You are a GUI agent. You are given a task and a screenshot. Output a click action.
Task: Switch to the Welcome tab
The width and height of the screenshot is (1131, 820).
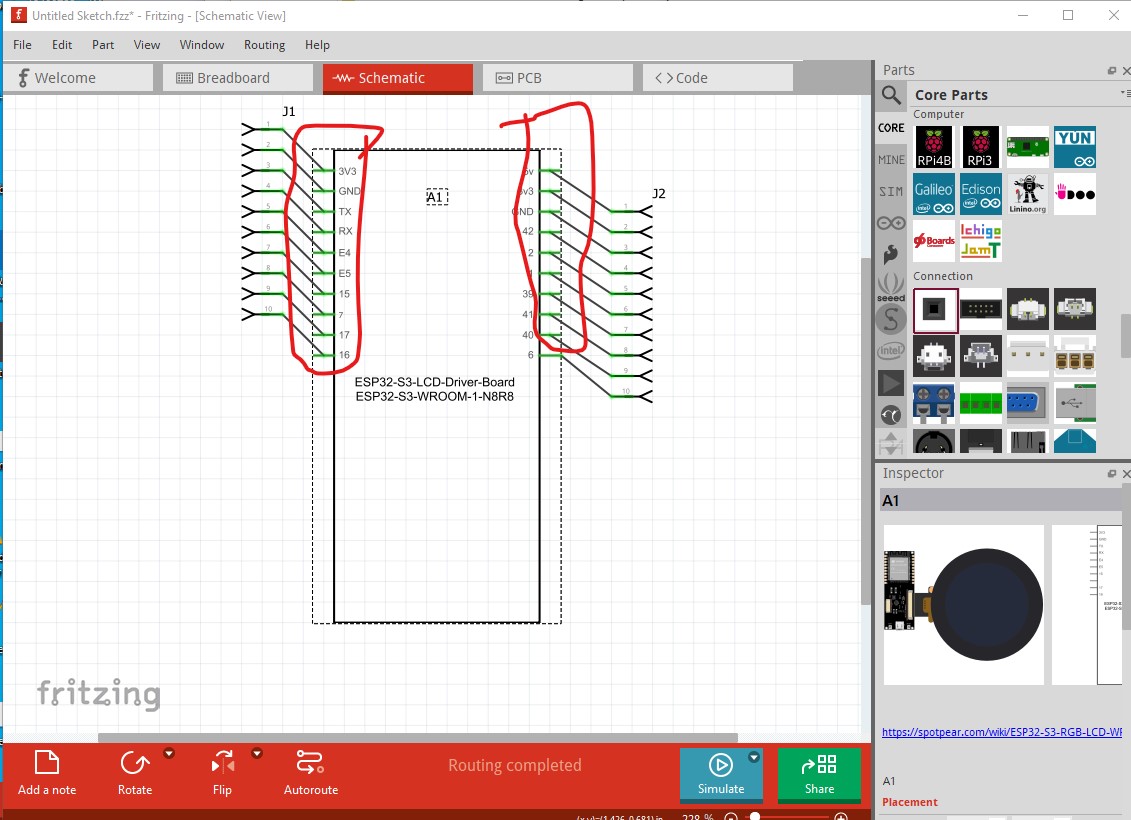coord(78,78)
